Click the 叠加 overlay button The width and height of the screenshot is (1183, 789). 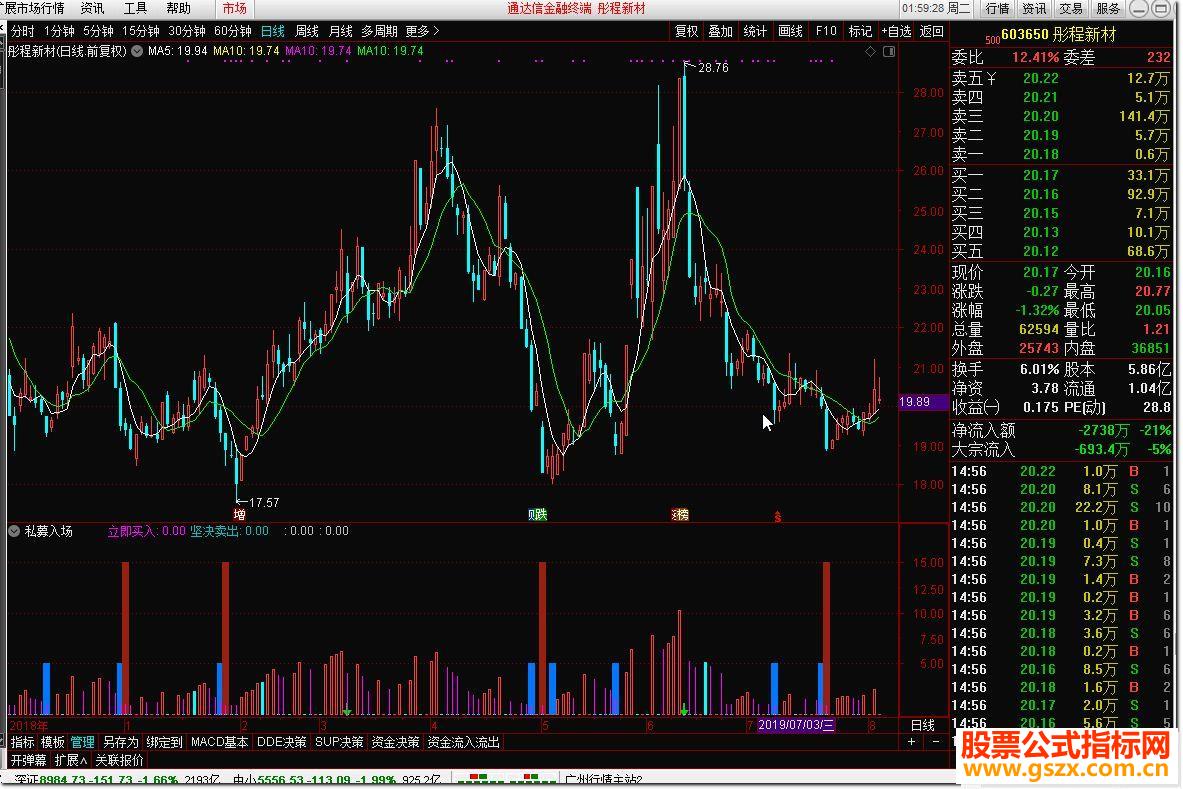tap(721, 31)
